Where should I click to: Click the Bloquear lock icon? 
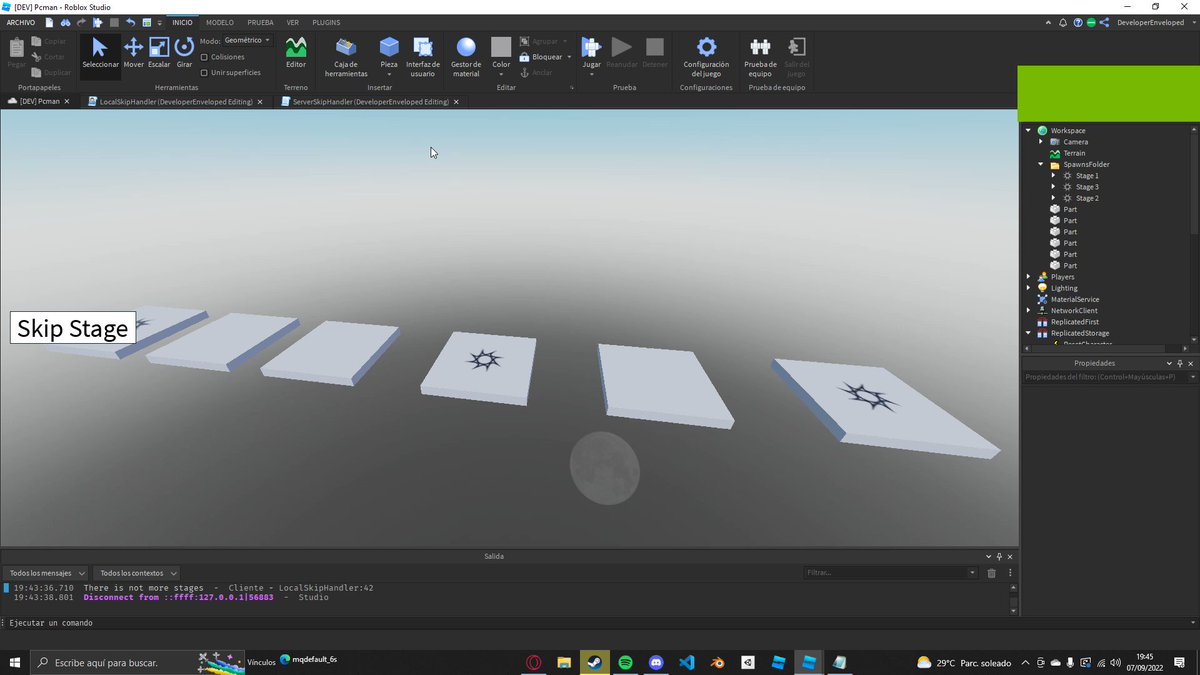(x=525, y=57)
